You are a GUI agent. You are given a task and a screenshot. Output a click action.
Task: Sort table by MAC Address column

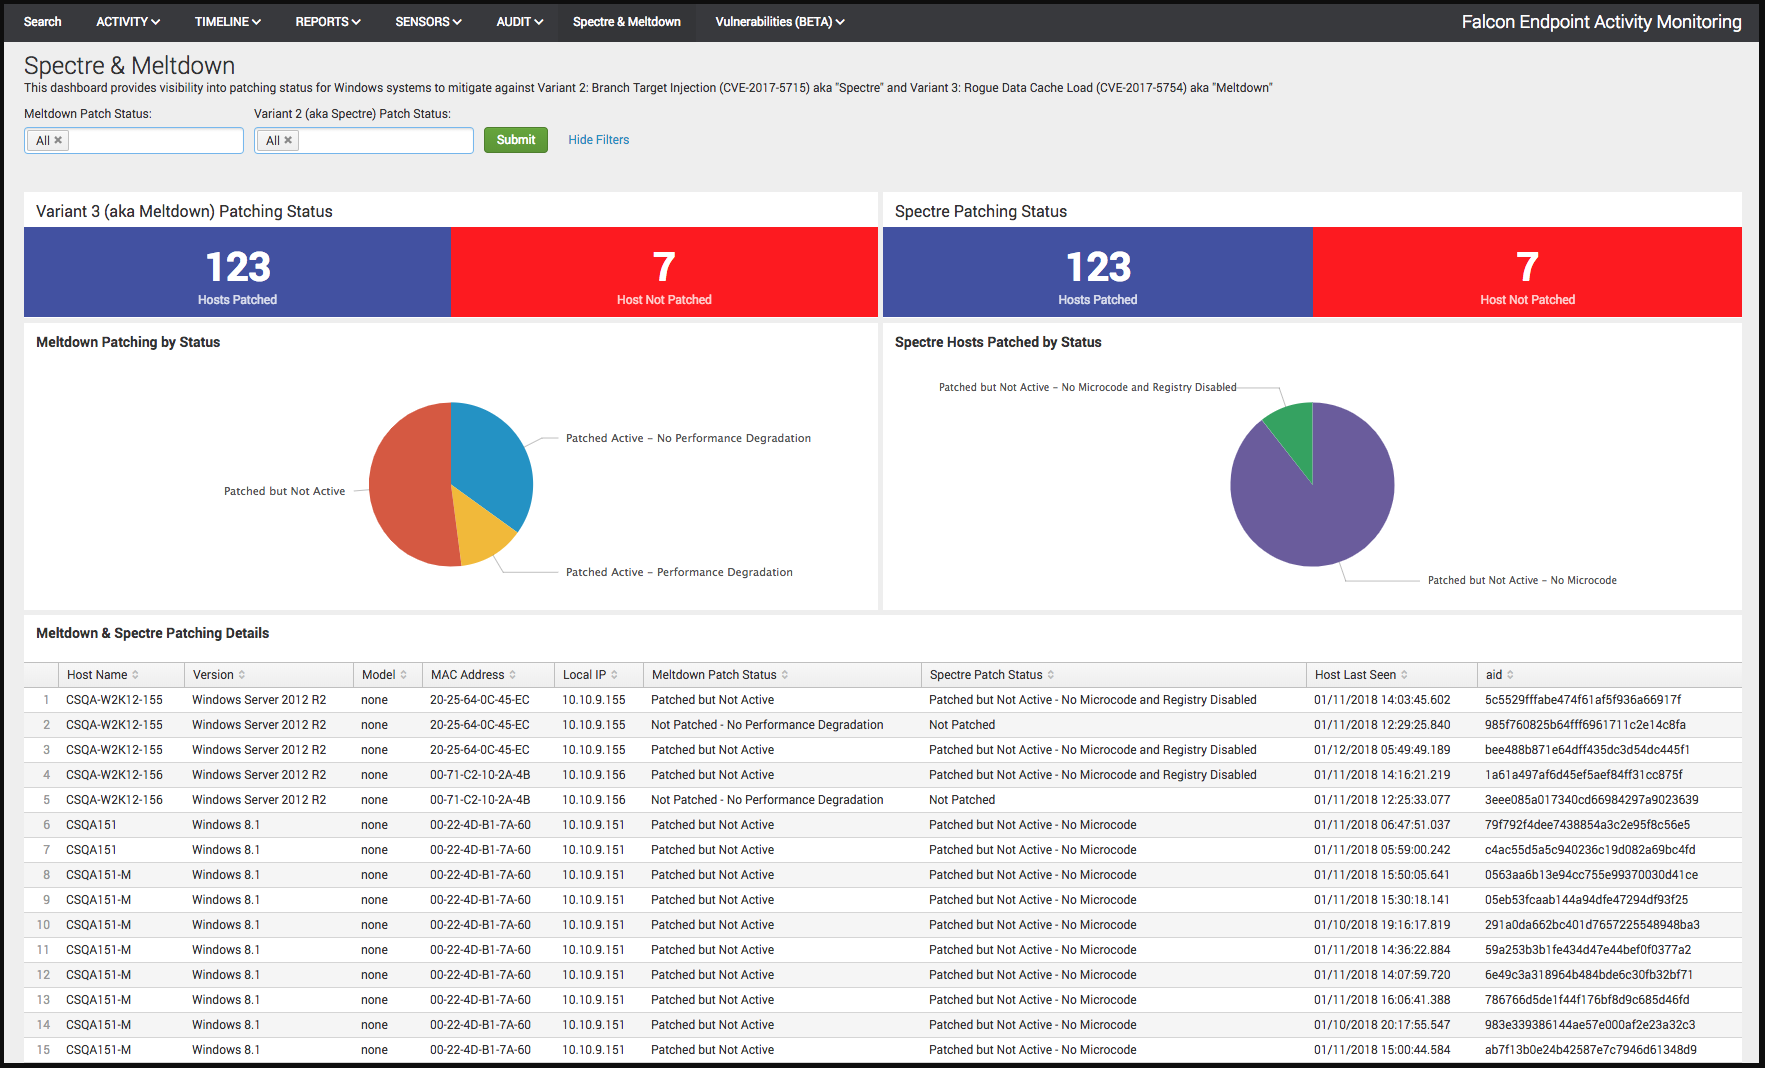[474, 675]
